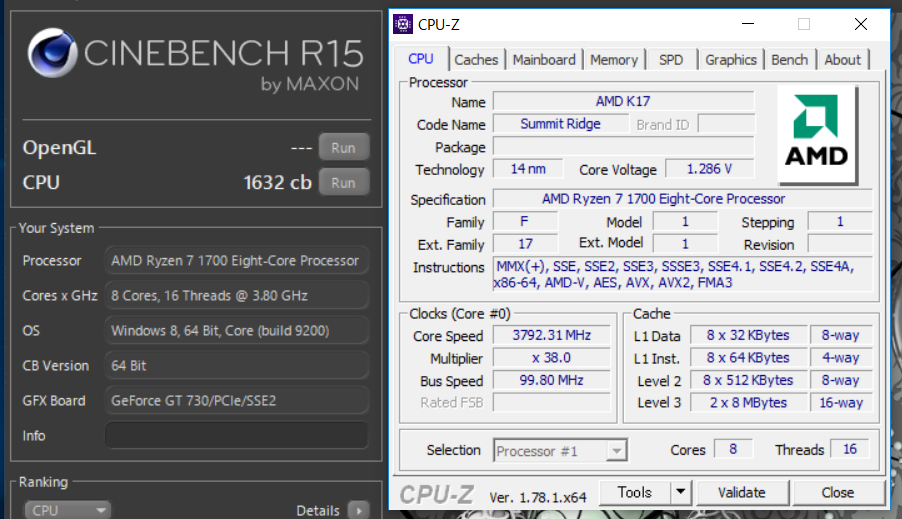Click the Instructions list text
Image resolution: width=902 pixels, height=519 pixels.
(x=683, y=274)
